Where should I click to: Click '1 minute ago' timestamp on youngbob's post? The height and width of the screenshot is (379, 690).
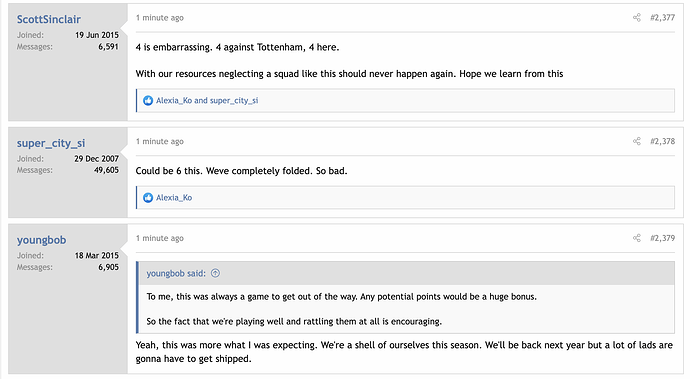coord(160,238)
